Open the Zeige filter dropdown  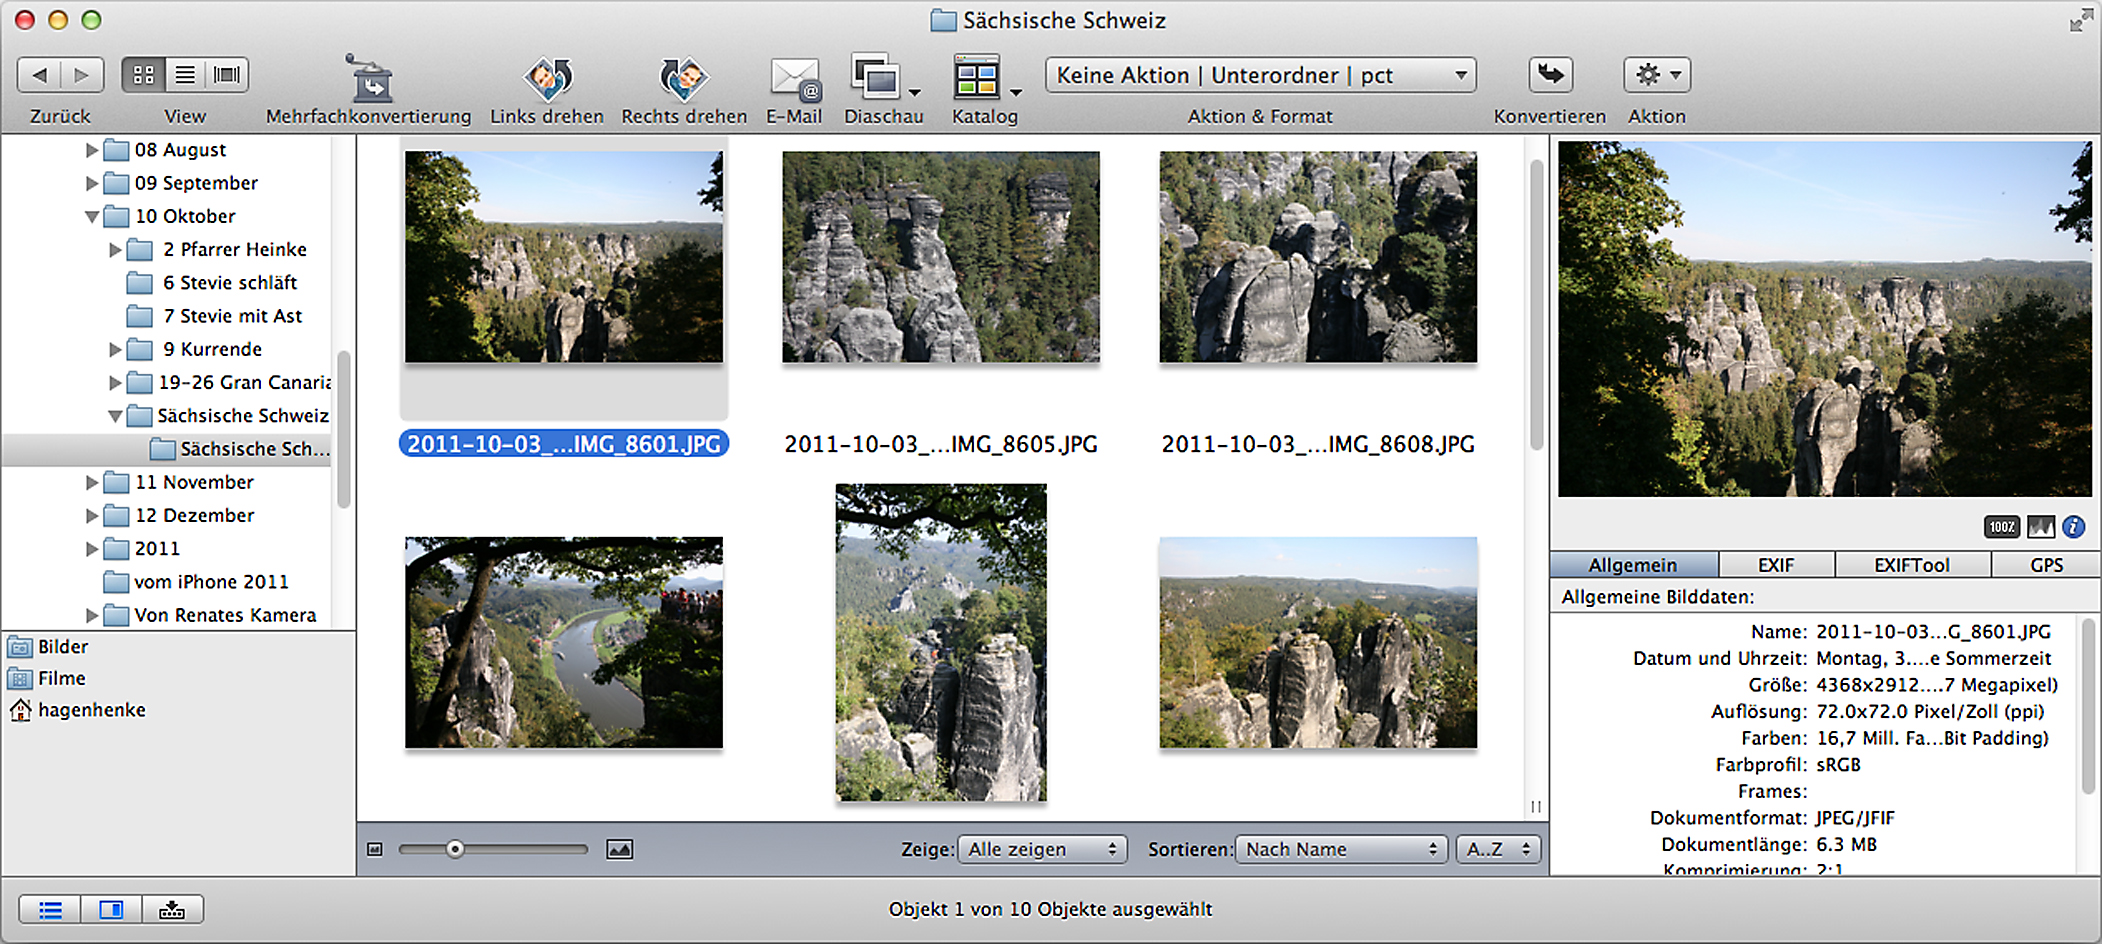[1042, 849]
